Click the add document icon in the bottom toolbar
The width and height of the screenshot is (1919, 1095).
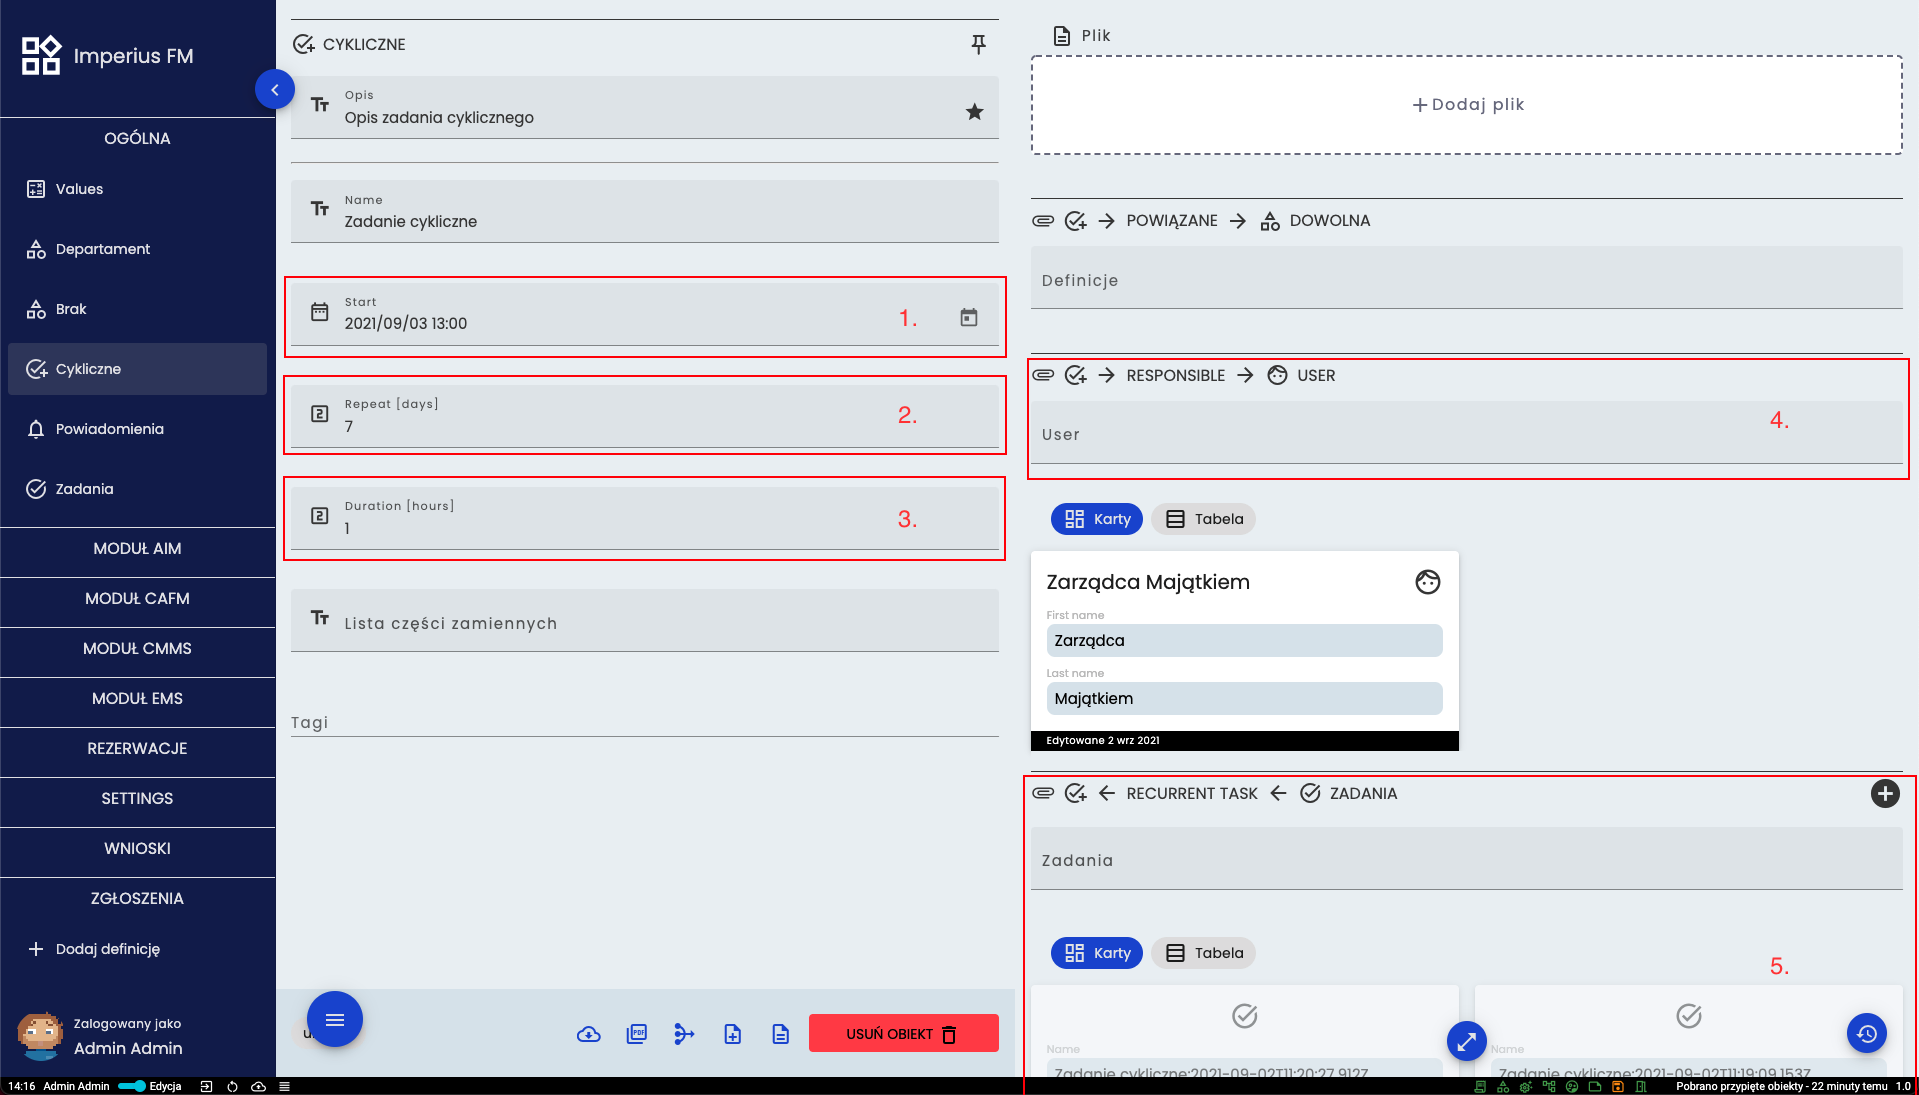pyautogui.click(x=732, y=1034)
